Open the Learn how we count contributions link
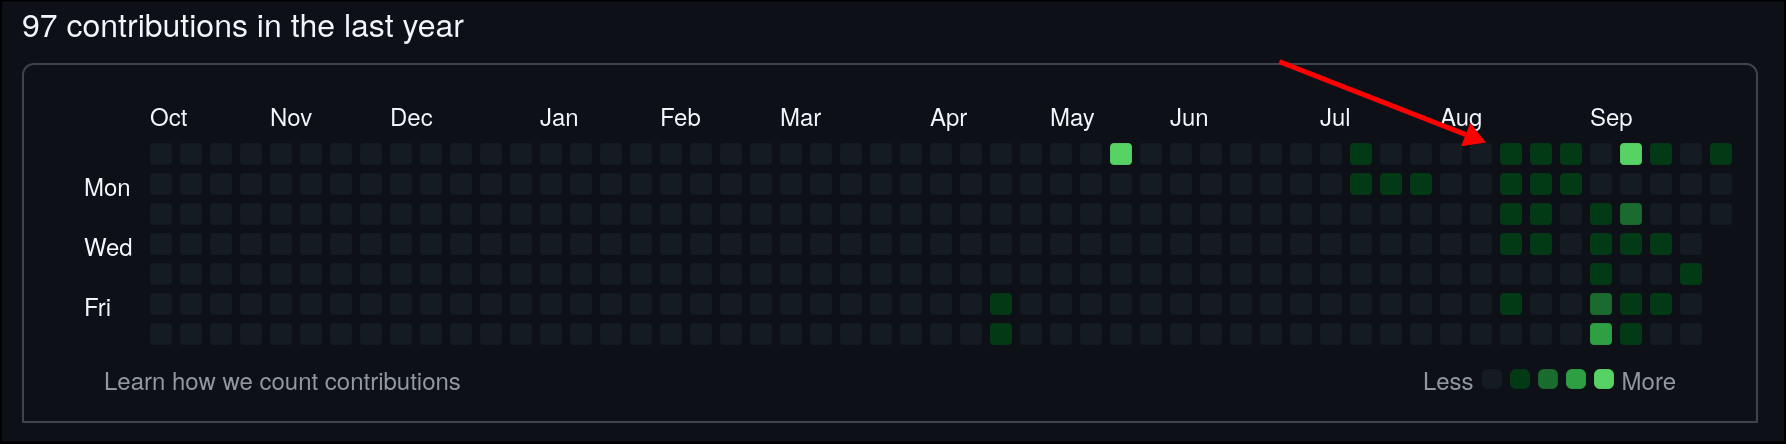 coord(282,382)
